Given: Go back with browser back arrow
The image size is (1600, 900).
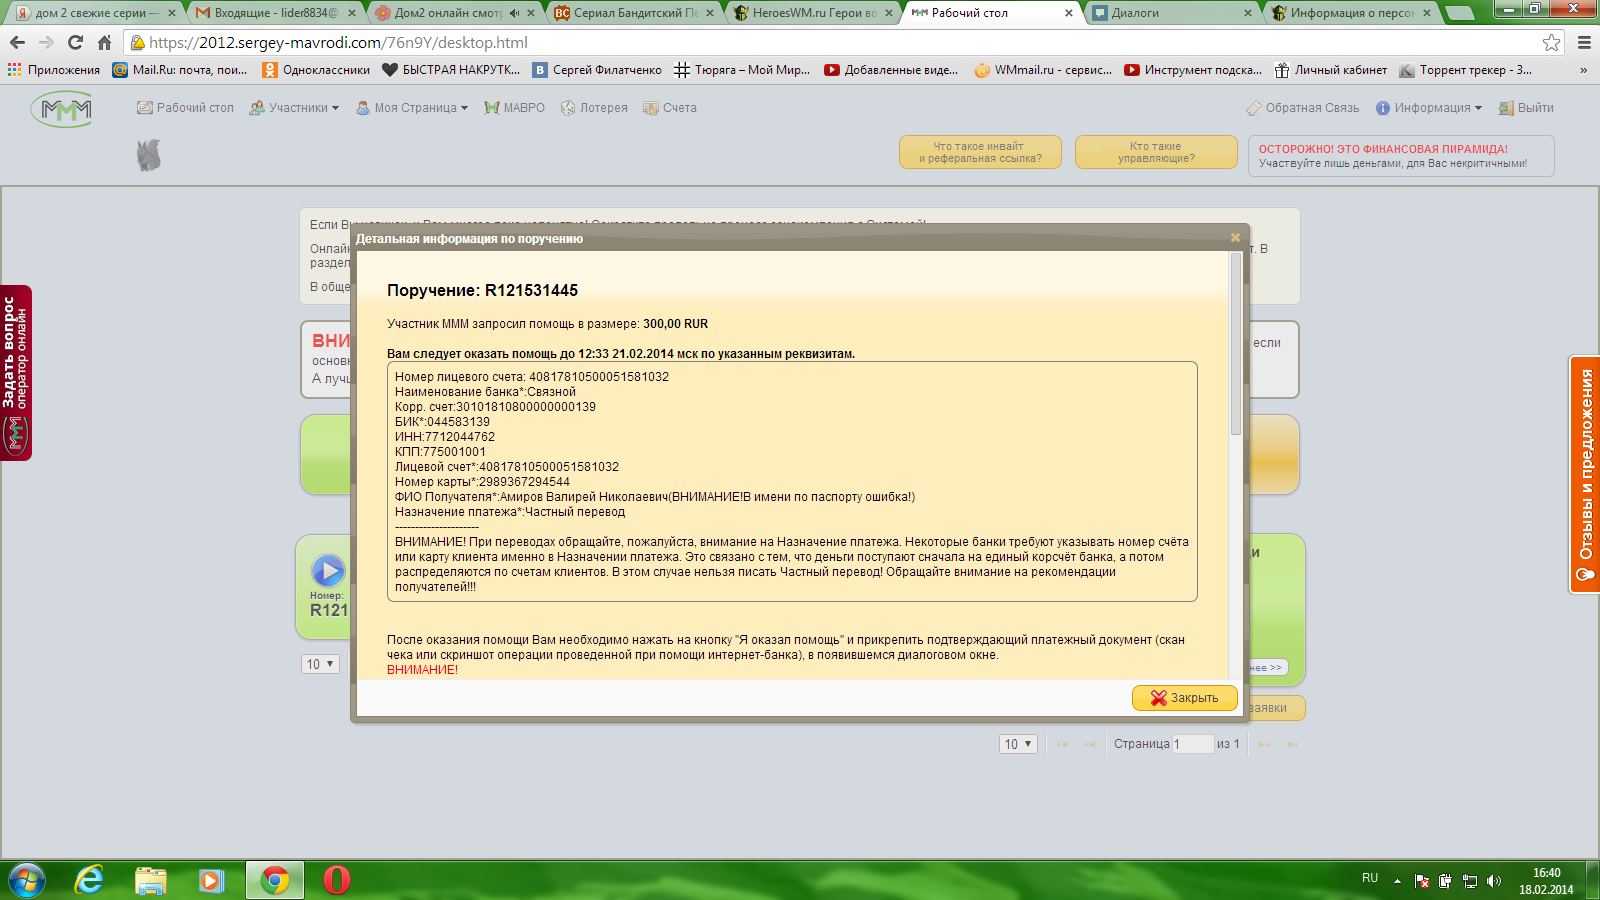Looking at the screenshot, I should (x=17, y=42).
